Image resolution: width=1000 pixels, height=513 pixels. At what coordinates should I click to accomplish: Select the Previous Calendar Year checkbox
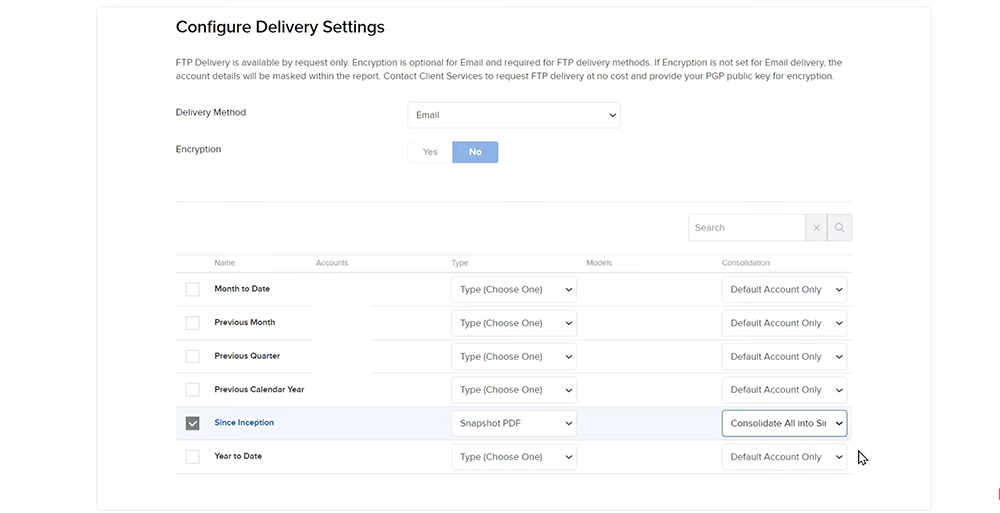pos(193,390)
